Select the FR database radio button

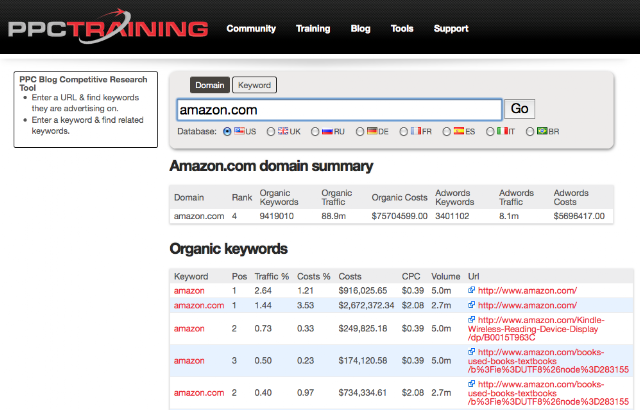404,131
